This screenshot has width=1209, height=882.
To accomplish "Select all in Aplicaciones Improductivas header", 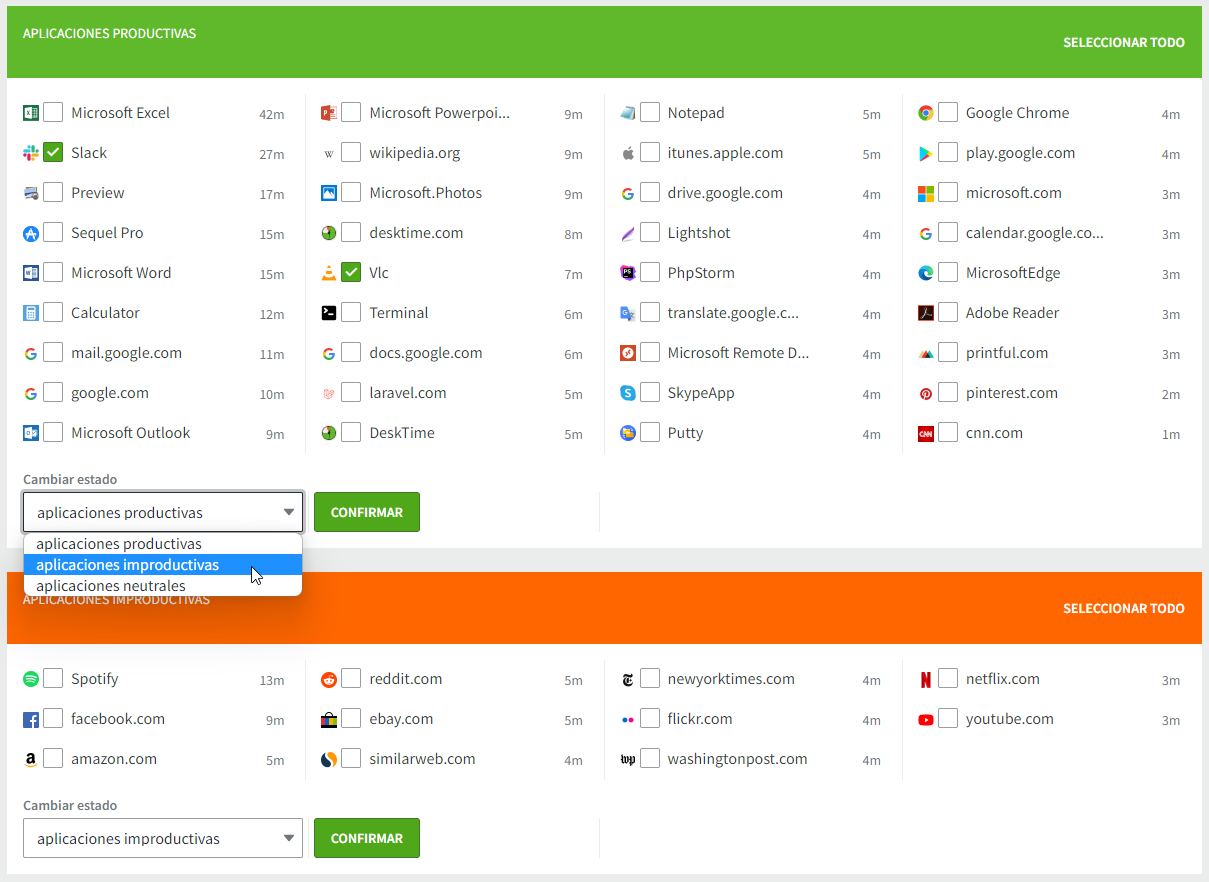I will [1124, 609].
